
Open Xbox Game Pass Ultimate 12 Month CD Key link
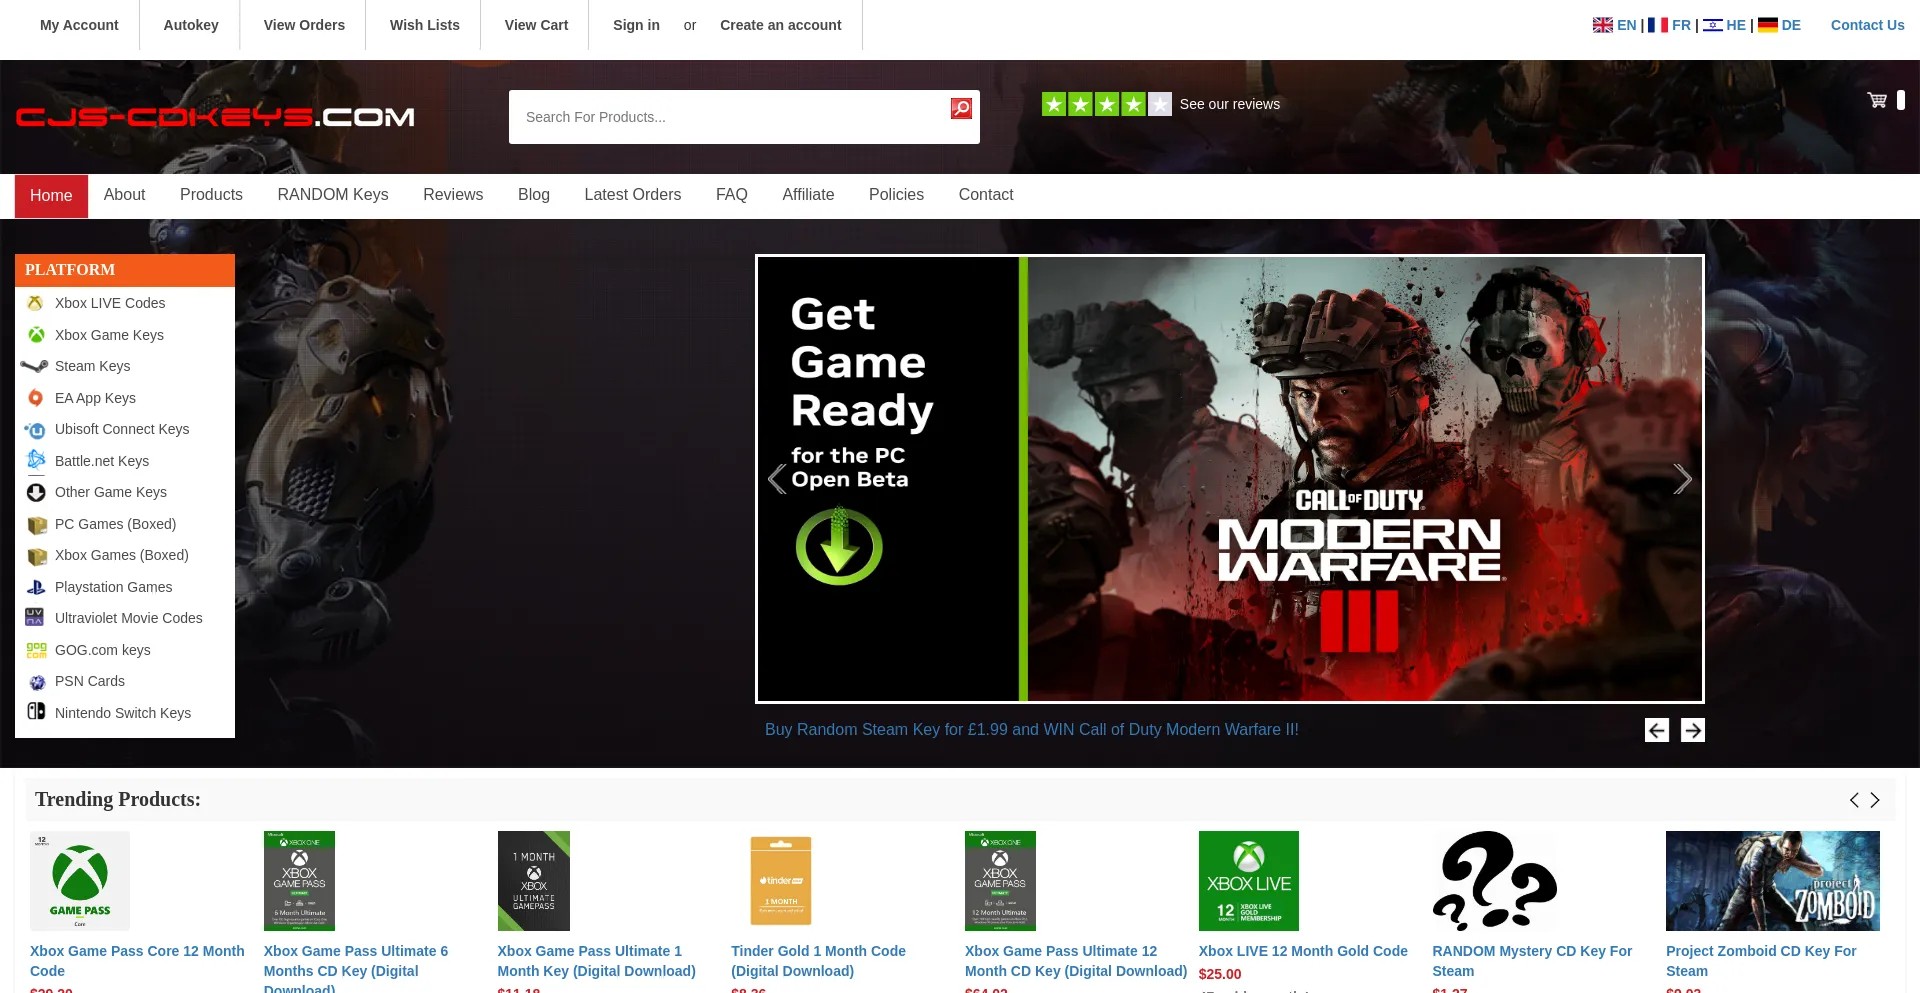click(x=1076, y=961)
